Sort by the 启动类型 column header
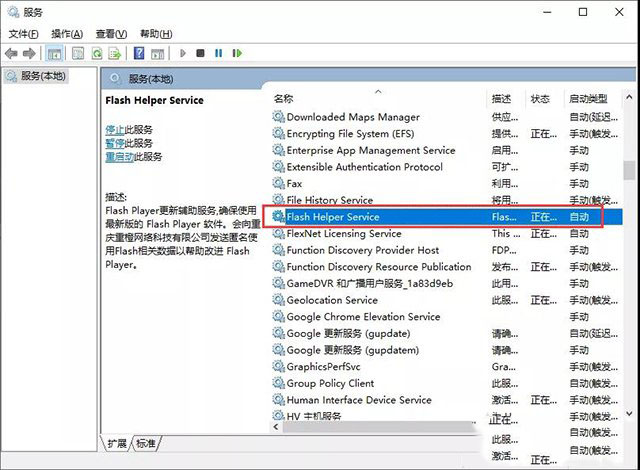This screenshot has width=640, height=470. pos(588,99)
